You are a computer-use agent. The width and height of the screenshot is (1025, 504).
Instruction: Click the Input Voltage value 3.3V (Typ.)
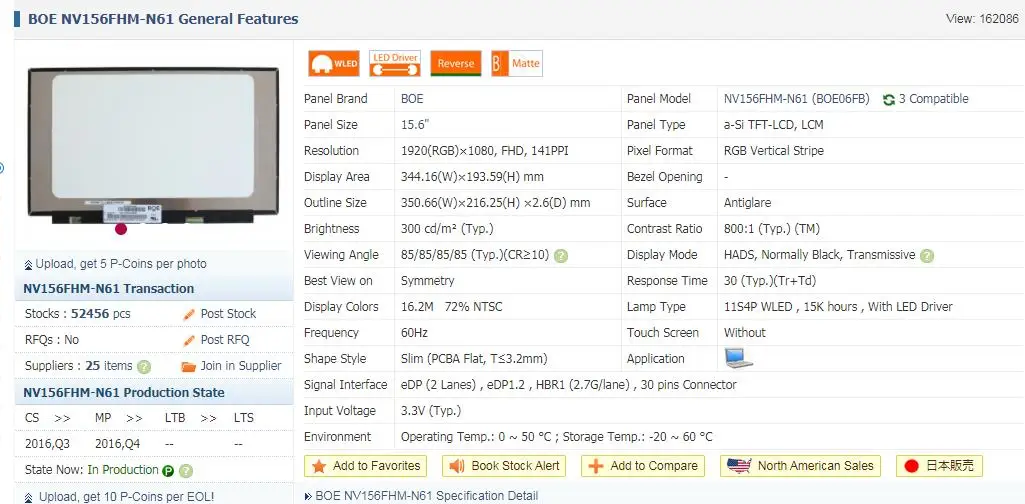[431, 411]
